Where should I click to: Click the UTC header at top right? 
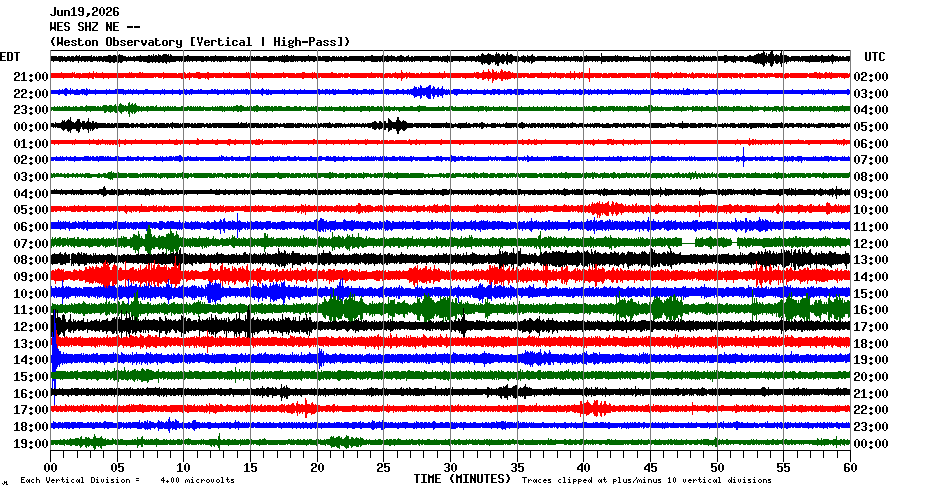[874, 57]
